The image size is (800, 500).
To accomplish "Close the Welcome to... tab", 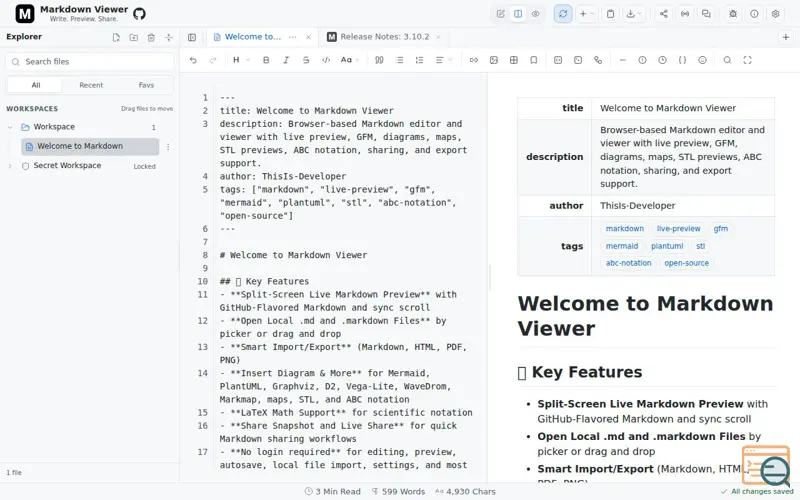I will point(308,37).
